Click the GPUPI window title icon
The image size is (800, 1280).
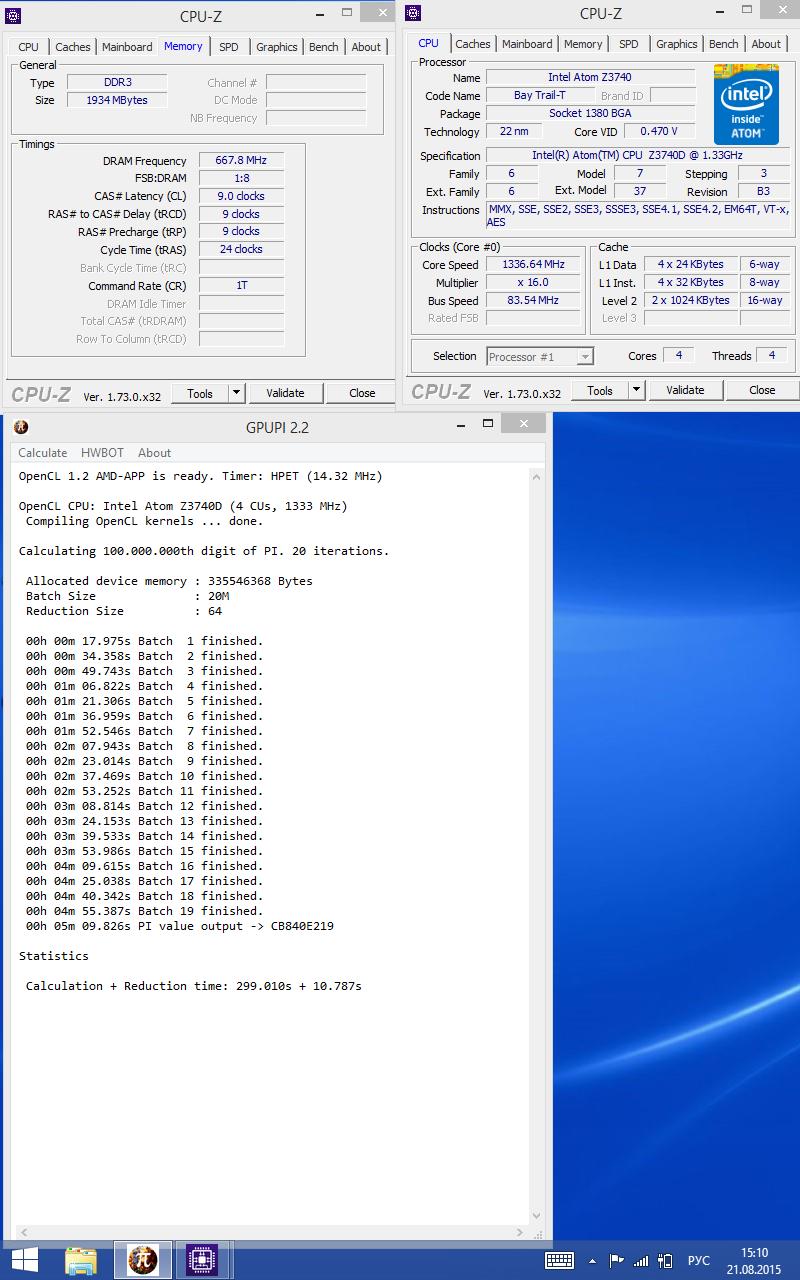[x=21, y=427]
